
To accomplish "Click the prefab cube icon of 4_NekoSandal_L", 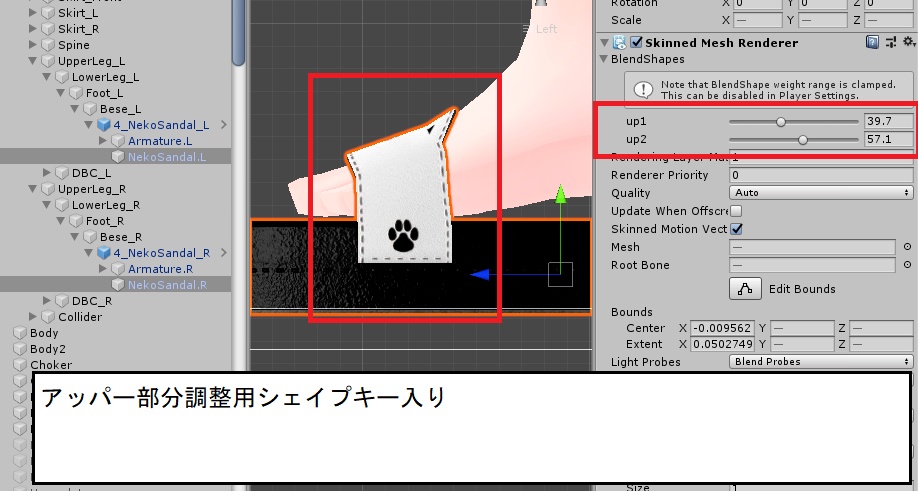I will [x=104, y=125].
